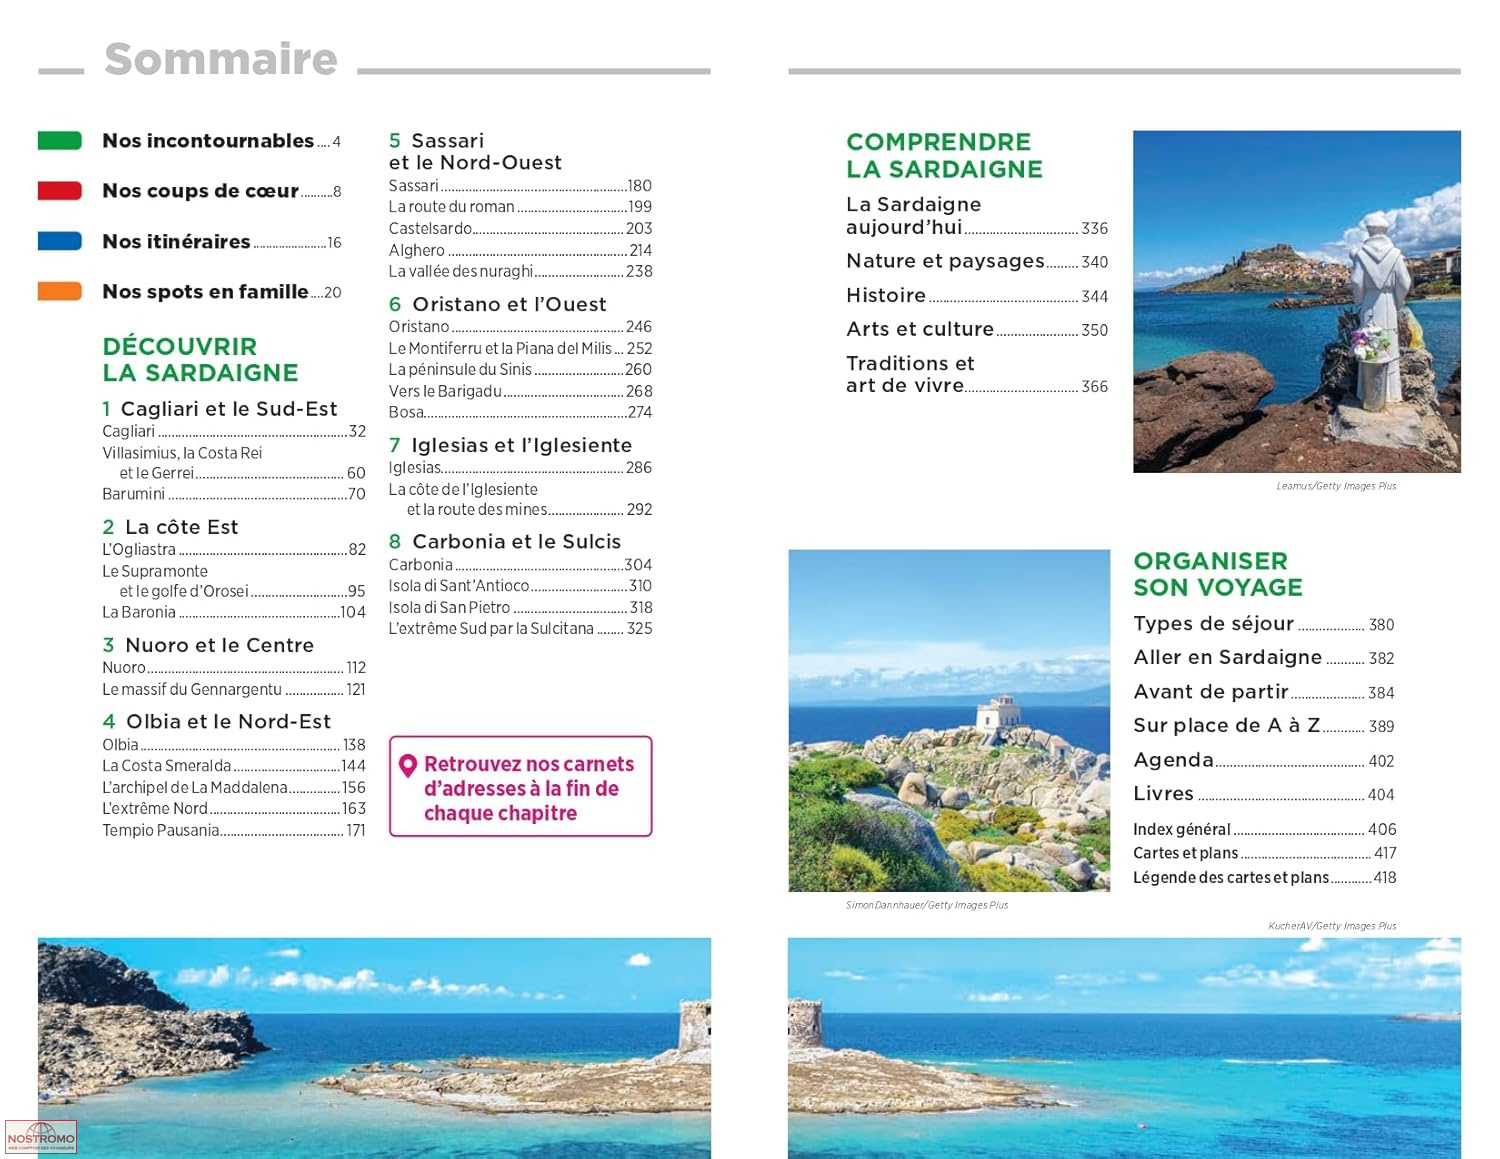Select the Agenda page 402 entry
Viewport: 1500px width, 1159px height.
point(1264,760)
